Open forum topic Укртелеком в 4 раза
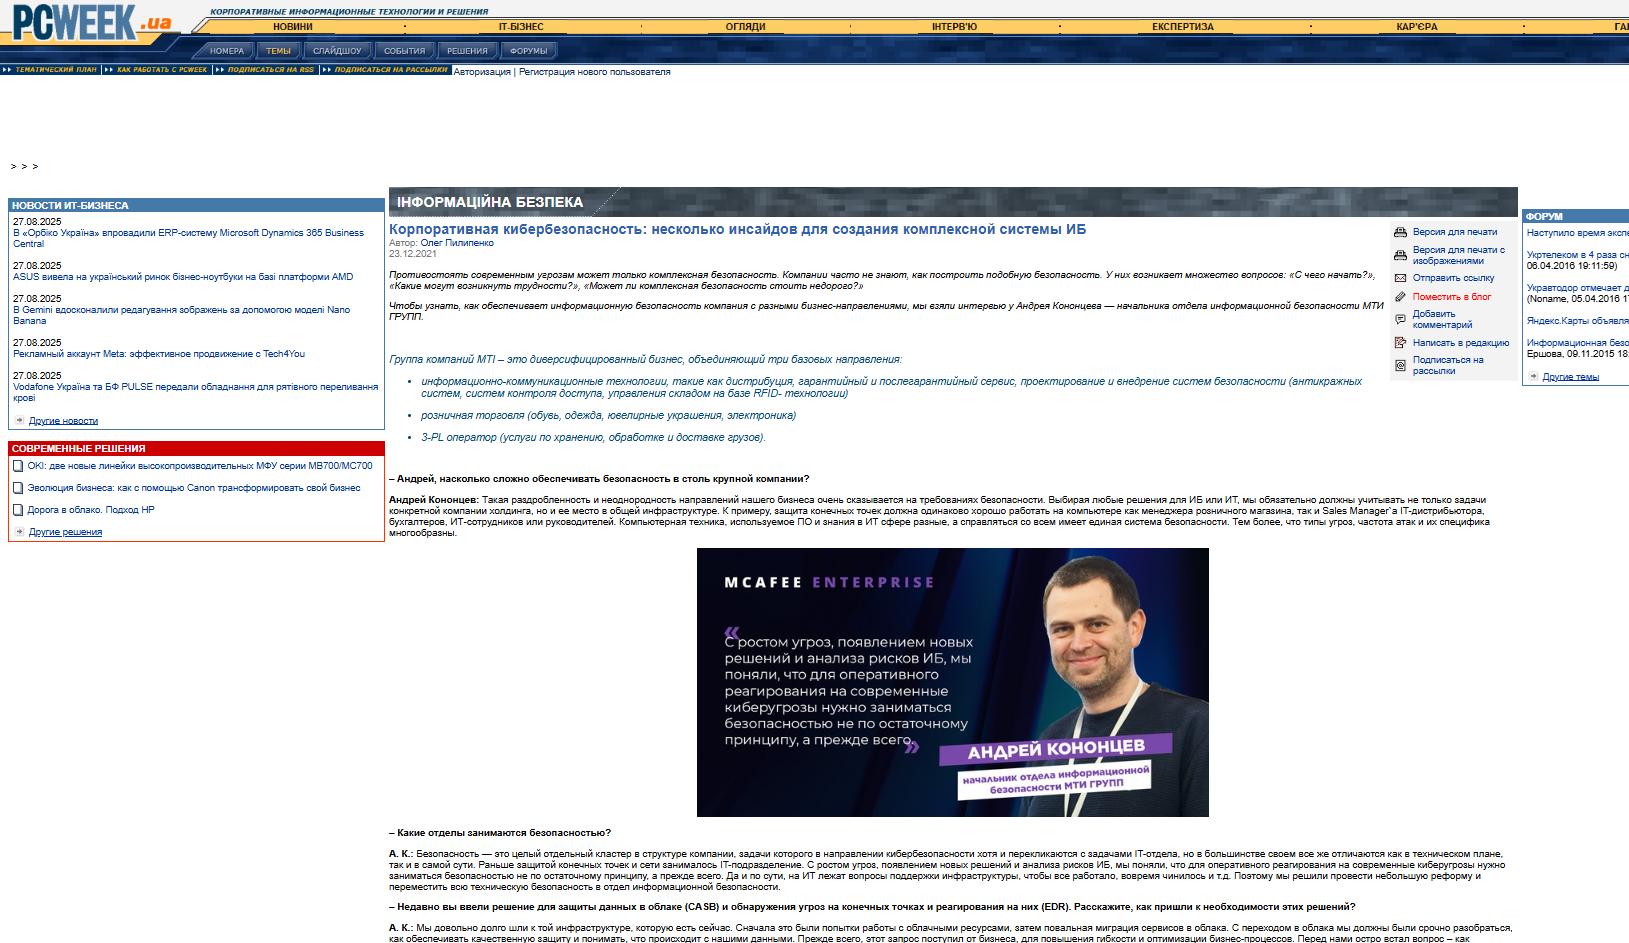 [1577, 255]
